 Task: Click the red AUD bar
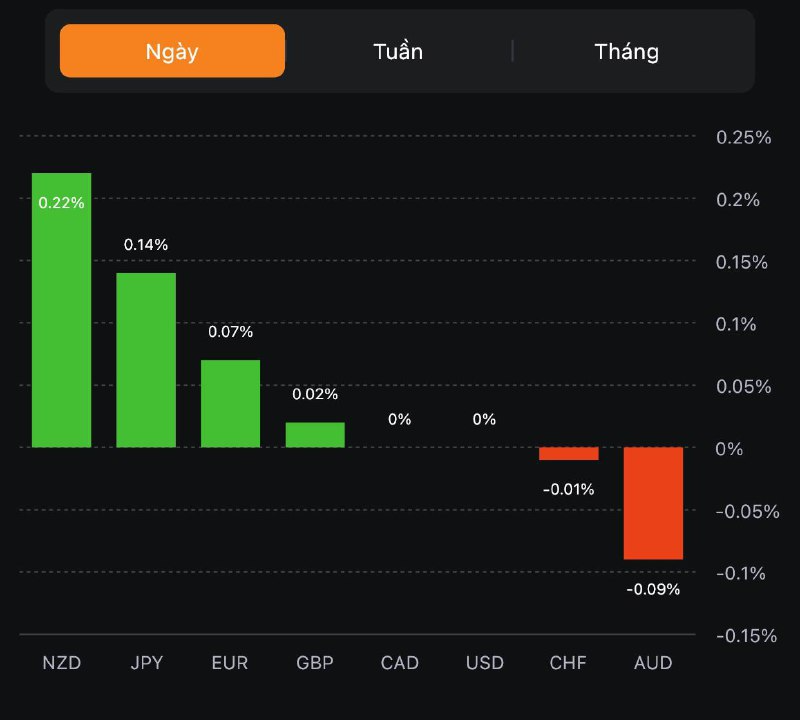pyautogui.click(x=653, y=503)
